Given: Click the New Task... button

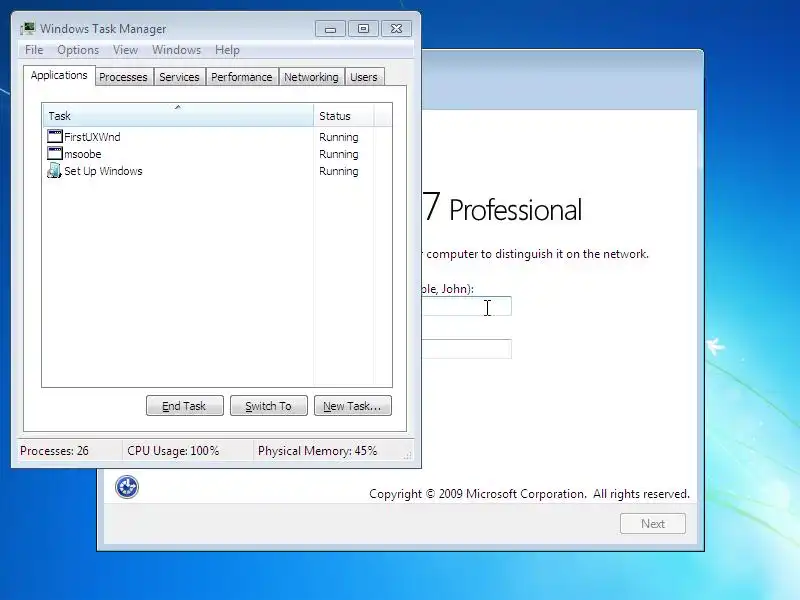Looking at the screenshot, I should [353, 406].
